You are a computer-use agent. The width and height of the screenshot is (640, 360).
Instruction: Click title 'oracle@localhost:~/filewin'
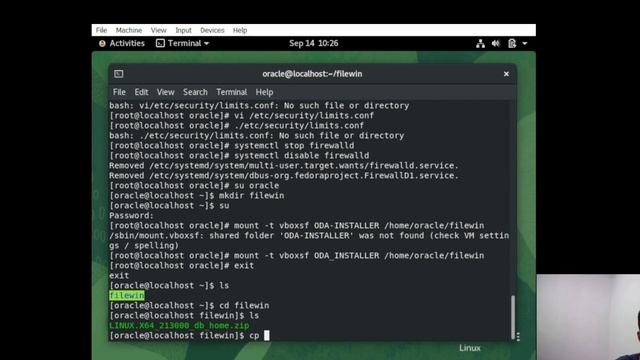coord(312,74)
